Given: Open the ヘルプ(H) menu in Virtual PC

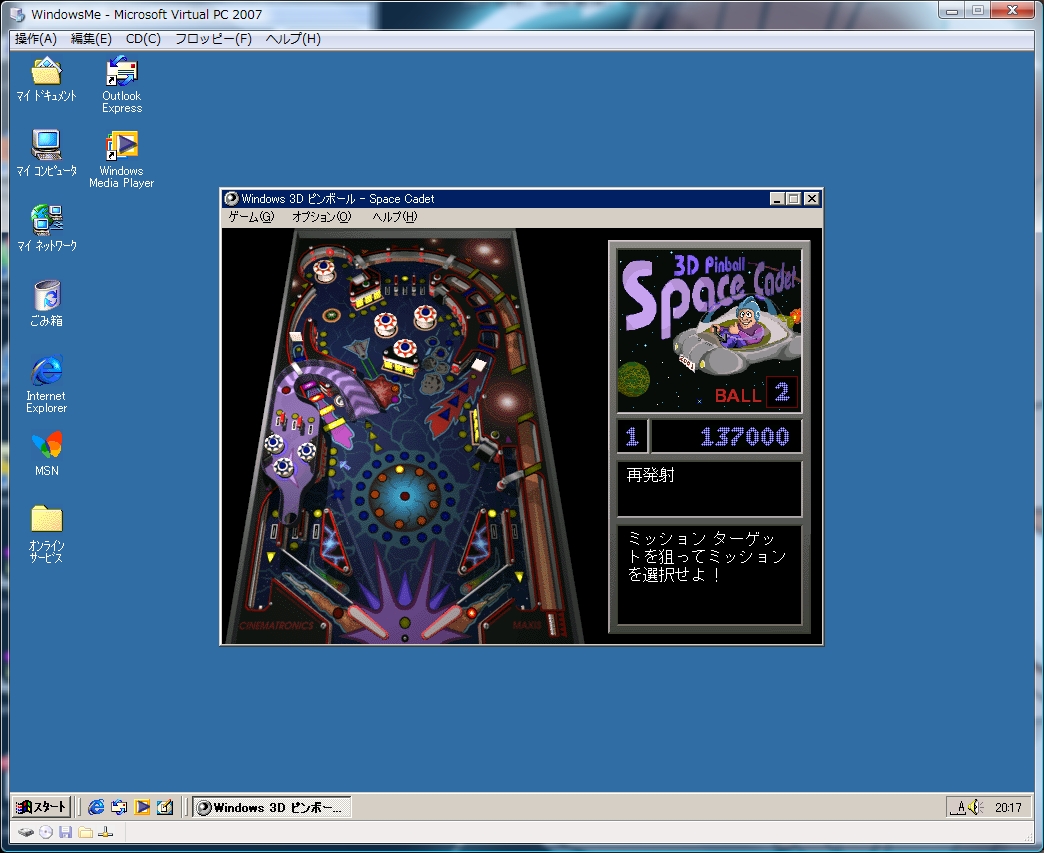Looking at the screenshot, I should pos(293,39).
